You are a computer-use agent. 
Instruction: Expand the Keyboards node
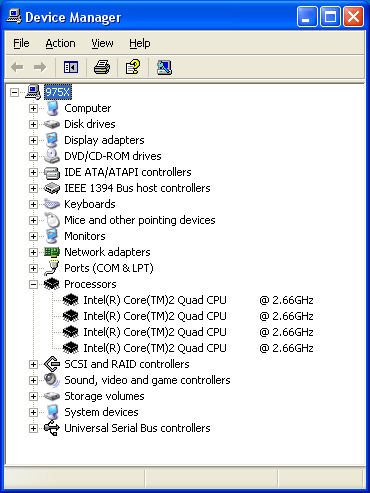(33, 204)
